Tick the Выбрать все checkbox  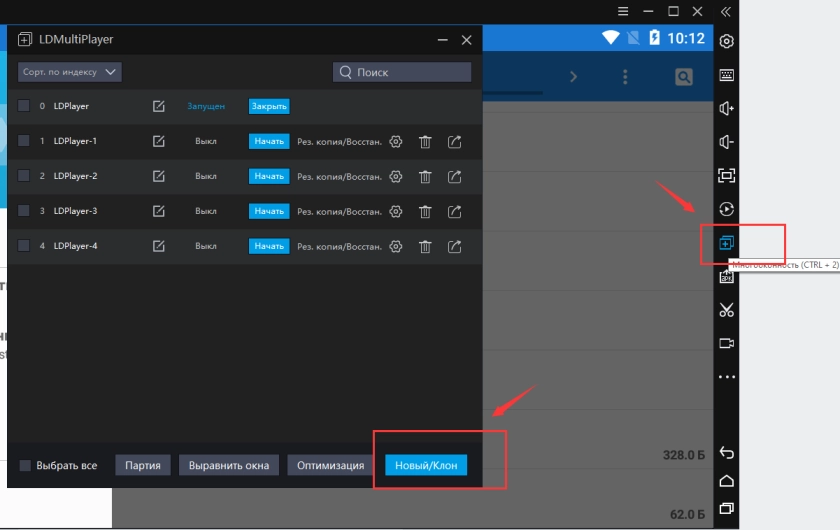pos(25,465)
